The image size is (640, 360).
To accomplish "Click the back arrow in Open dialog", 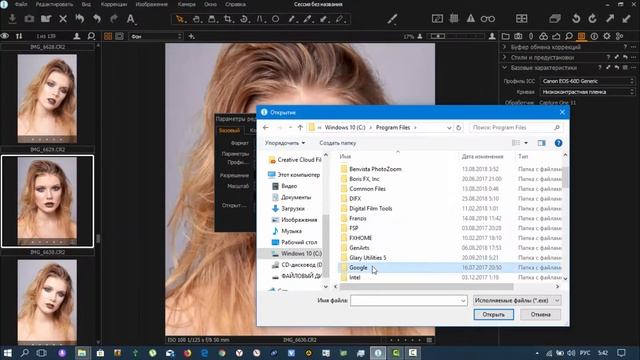I will 266,128.
